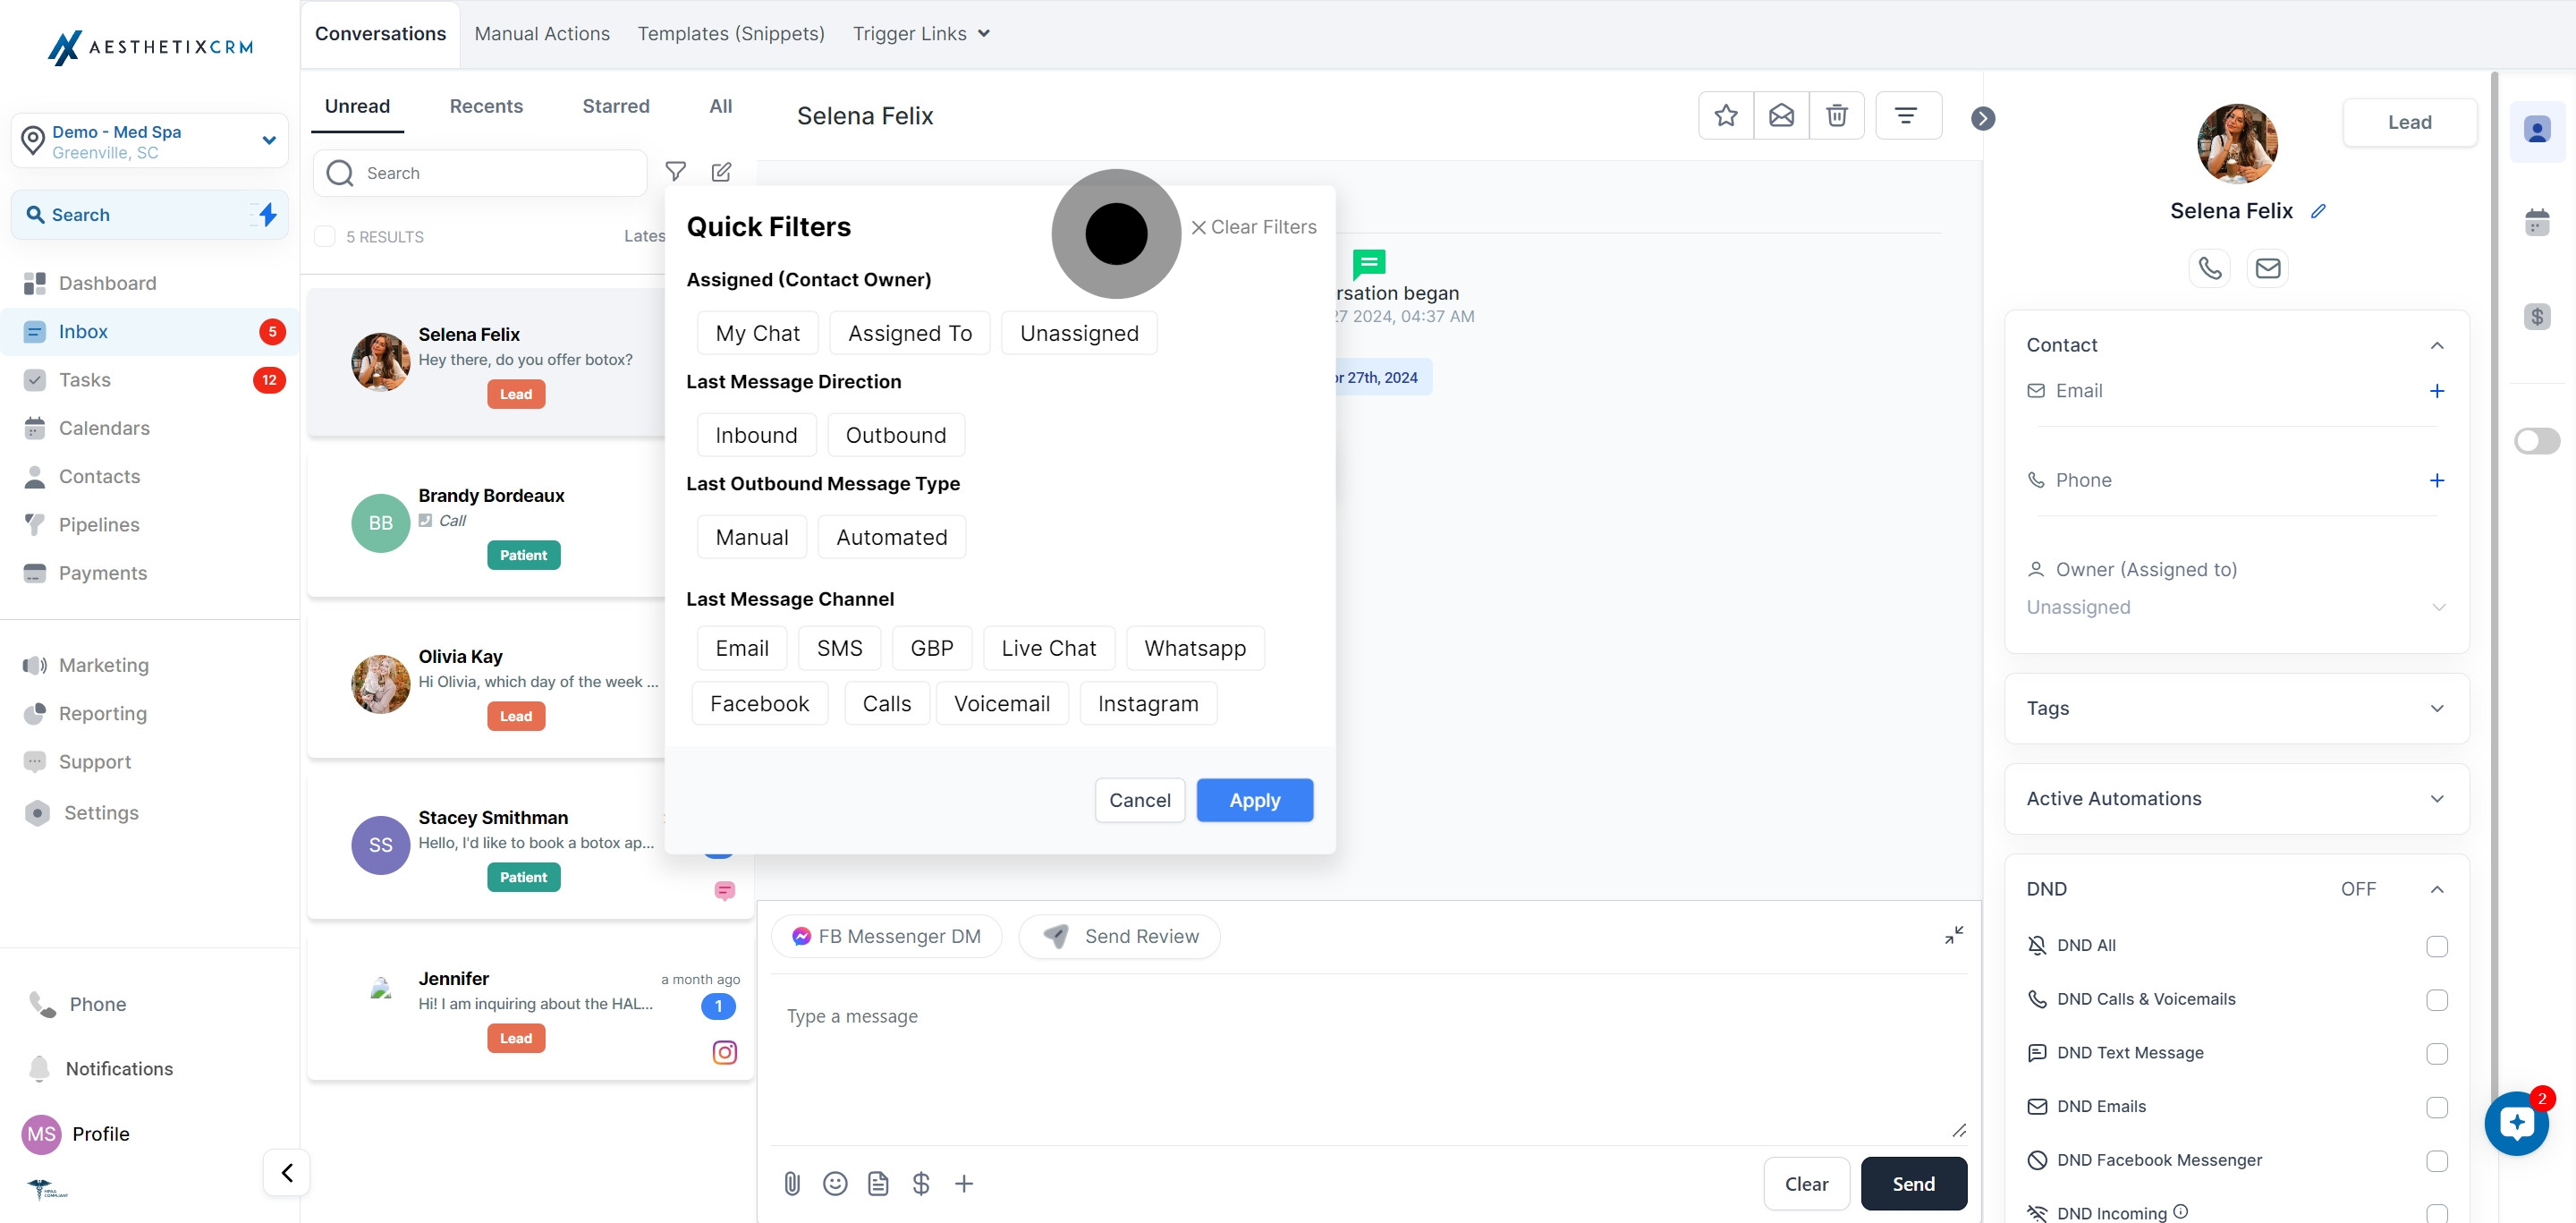Call Selena Felix using the phone icon

pyautogui.click(x=2209, y=268)
